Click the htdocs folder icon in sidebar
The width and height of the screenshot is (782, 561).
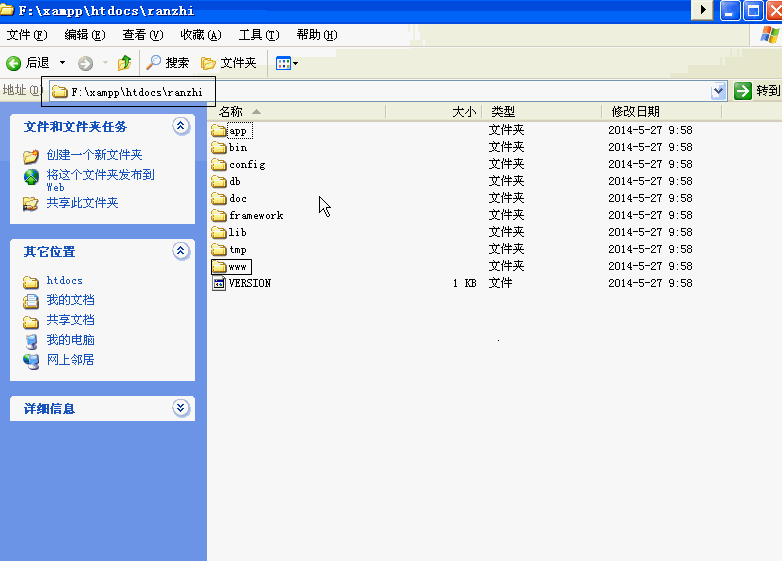(x=30, y=282)
